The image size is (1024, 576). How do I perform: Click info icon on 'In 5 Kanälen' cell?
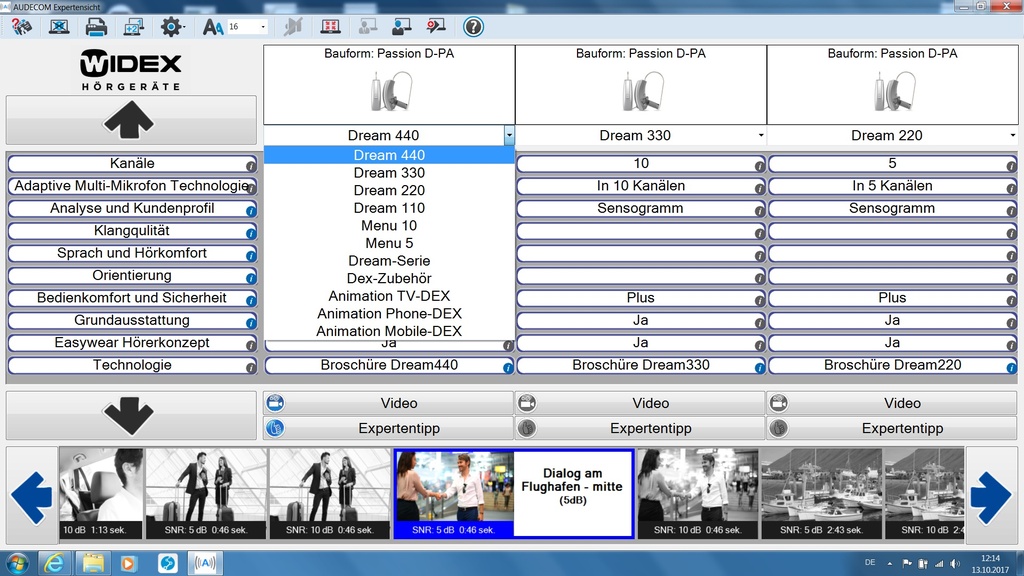(x=1011, y=188)
